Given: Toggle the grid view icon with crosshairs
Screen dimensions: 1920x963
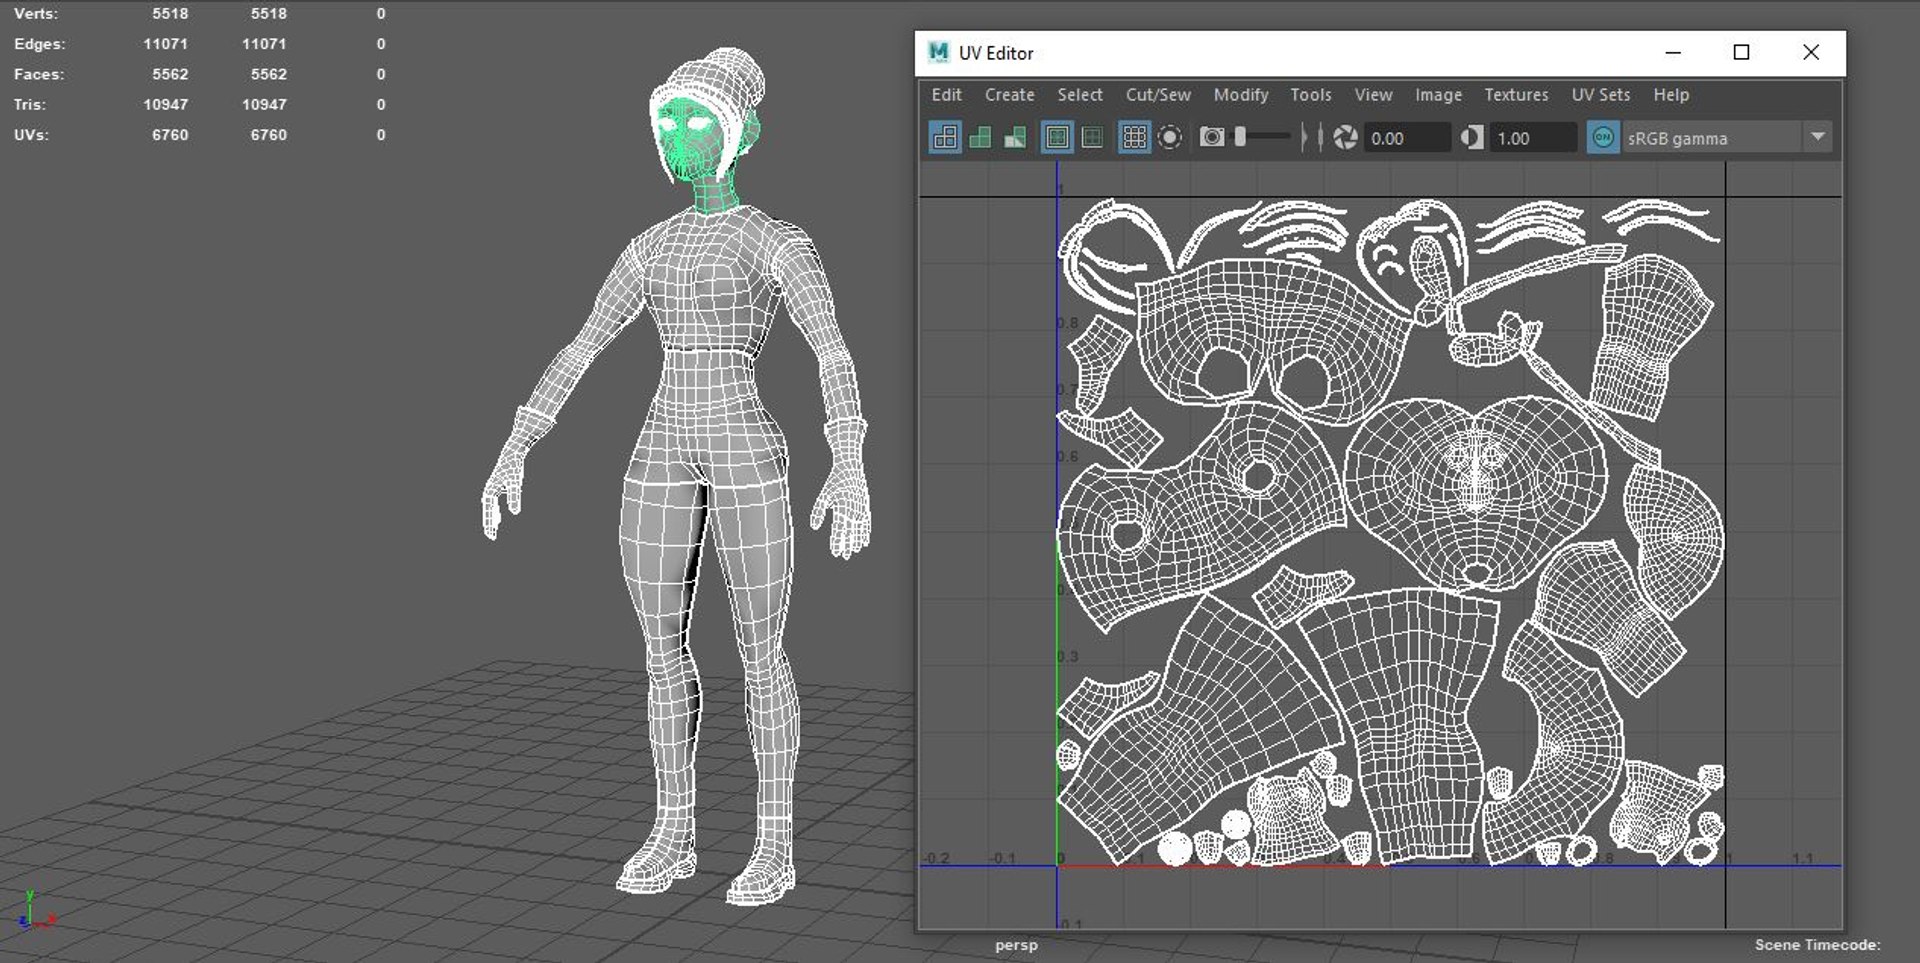Looking at the screenshot, I should [1093, 137].
